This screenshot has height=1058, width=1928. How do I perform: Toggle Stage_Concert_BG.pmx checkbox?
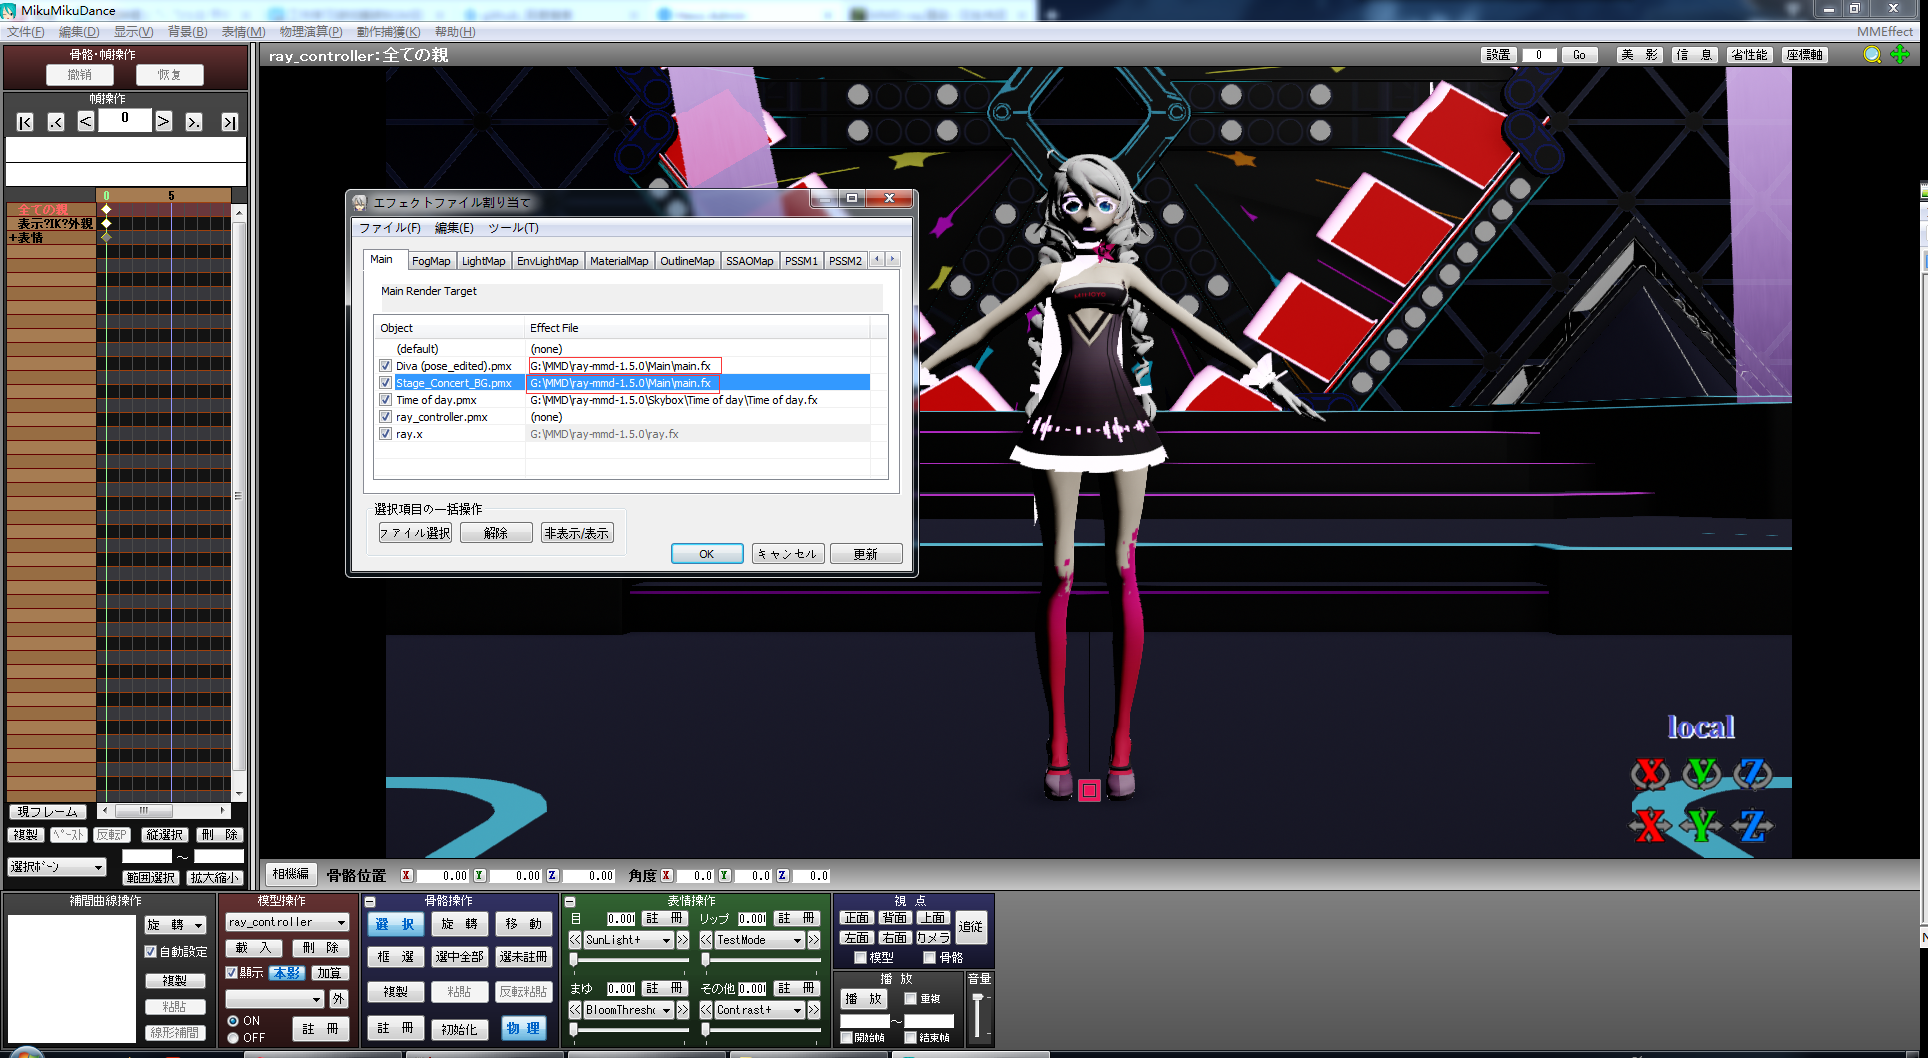coord(385,383)
